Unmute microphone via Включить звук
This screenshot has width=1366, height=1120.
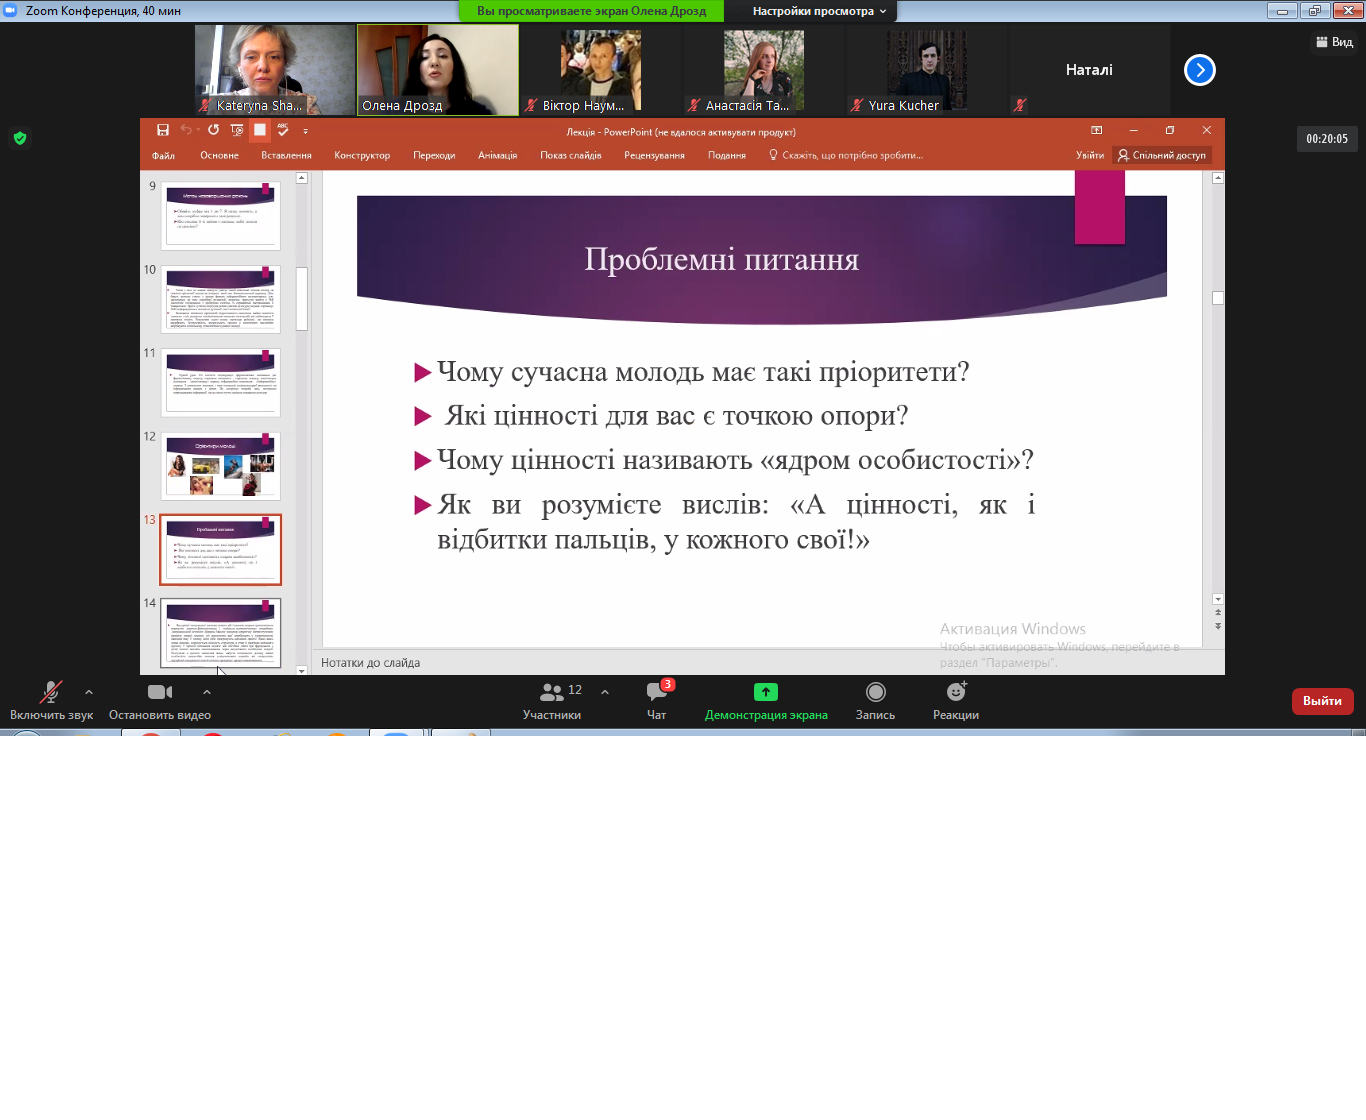(x=50, y=692)
